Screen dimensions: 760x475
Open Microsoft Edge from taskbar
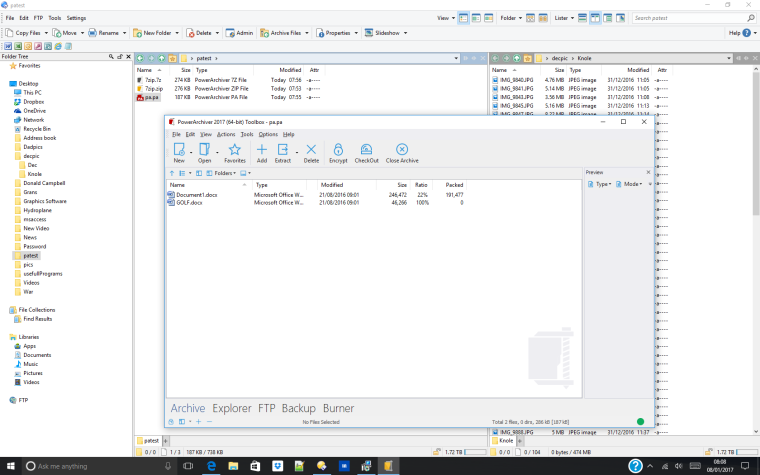click(x=211, y=466)
